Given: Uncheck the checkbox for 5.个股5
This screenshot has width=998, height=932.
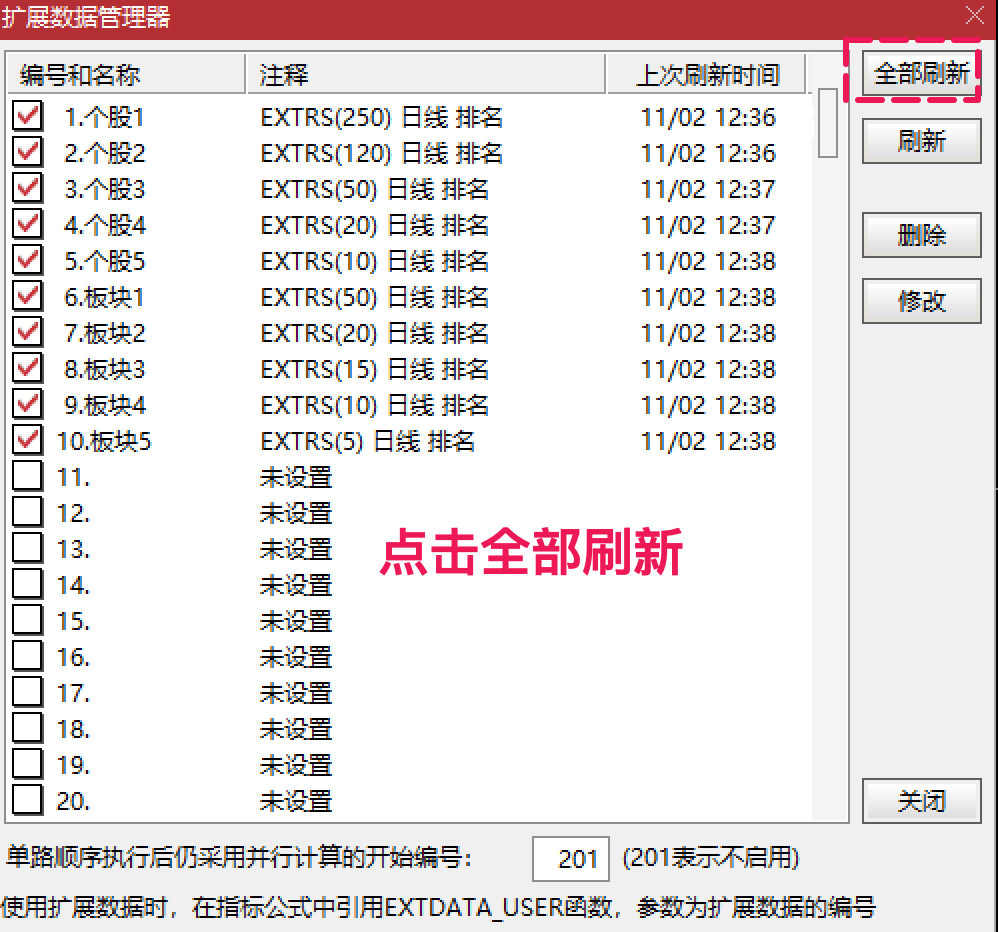Looking at the screenshot, I should pos(25,260).
